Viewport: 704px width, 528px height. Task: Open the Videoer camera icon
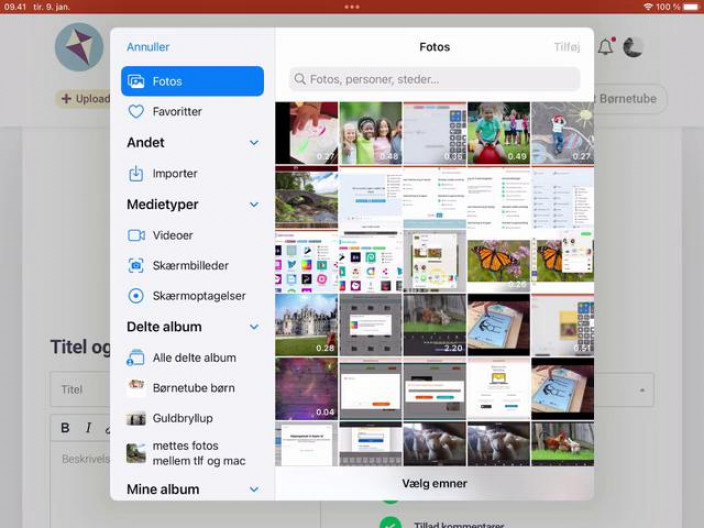tap(136, 235)
